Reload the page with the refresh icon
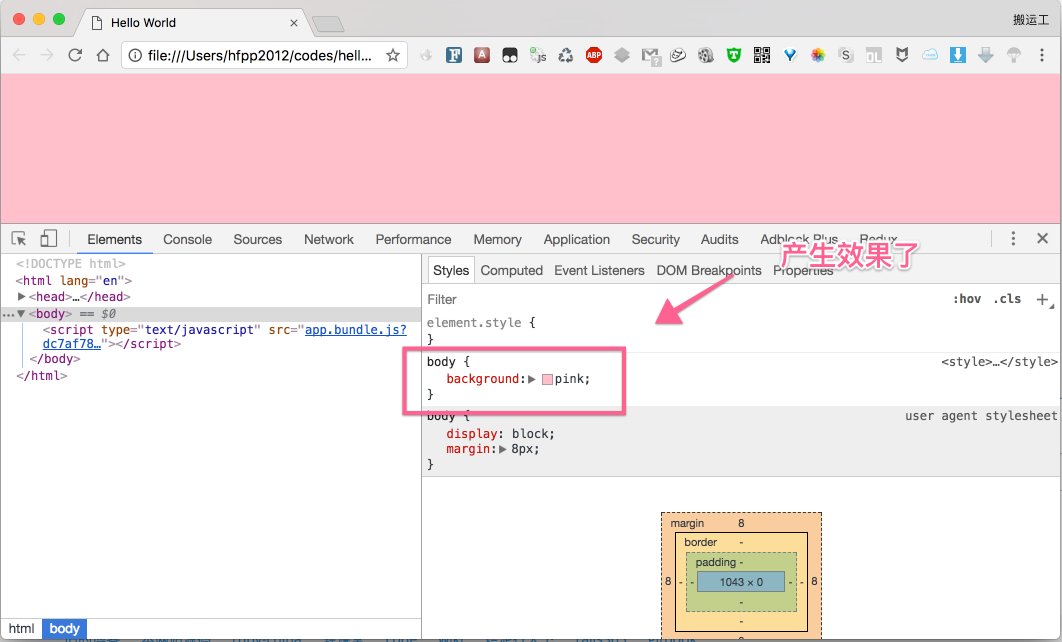The width and height of the screenshot is (1062, 642). coord(75,55)
